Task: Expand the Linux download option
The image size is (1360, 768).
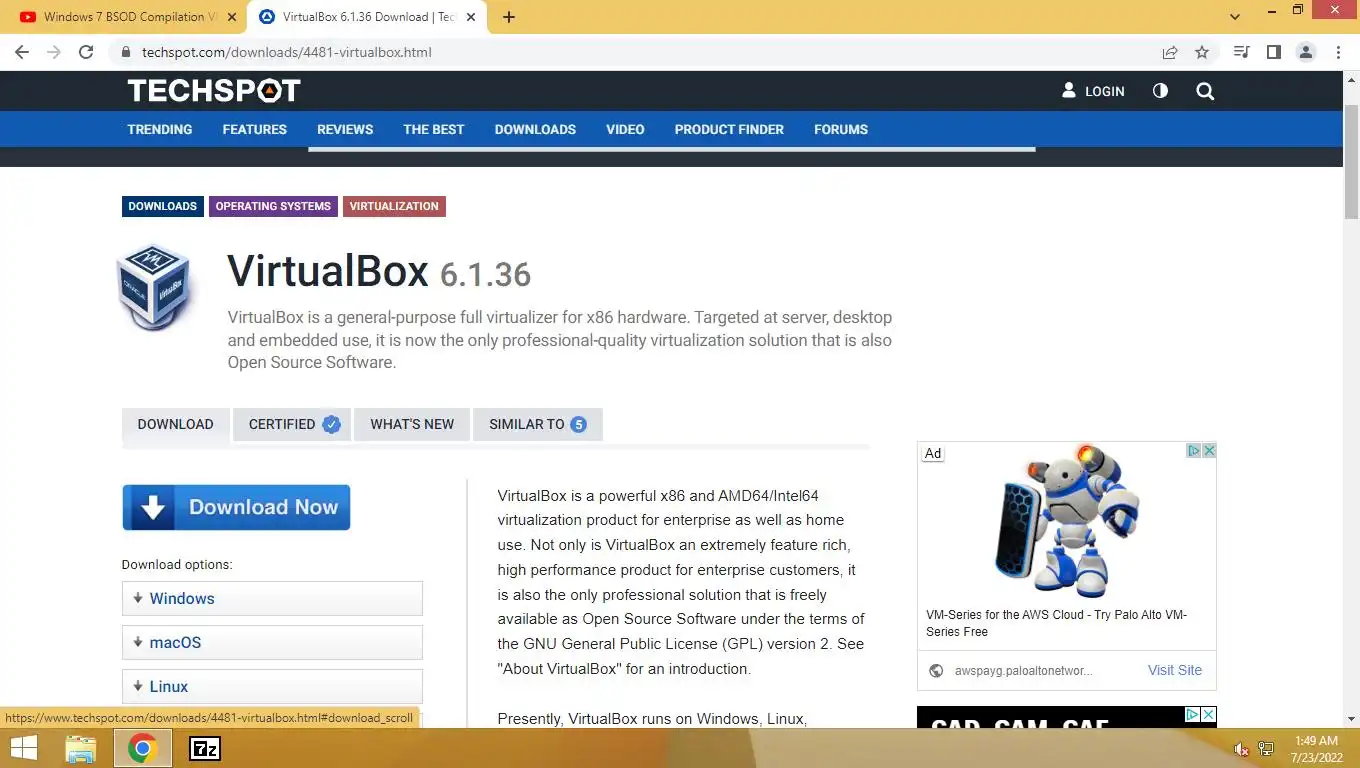Action: tap(272, 687)
